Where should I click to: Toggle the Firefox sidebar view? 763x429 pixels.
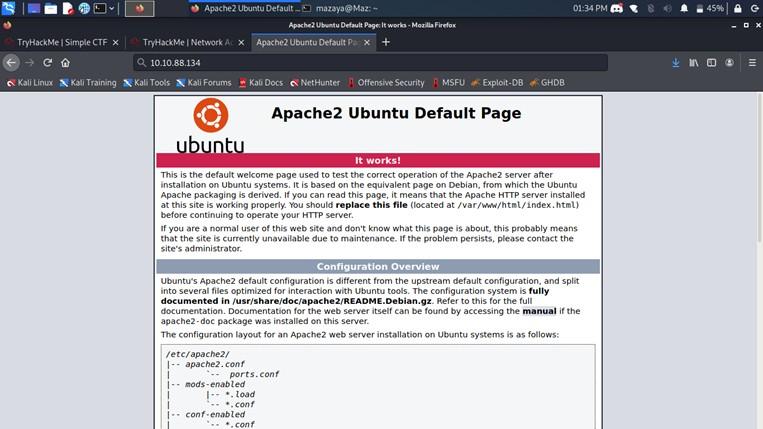click(710, 62)
